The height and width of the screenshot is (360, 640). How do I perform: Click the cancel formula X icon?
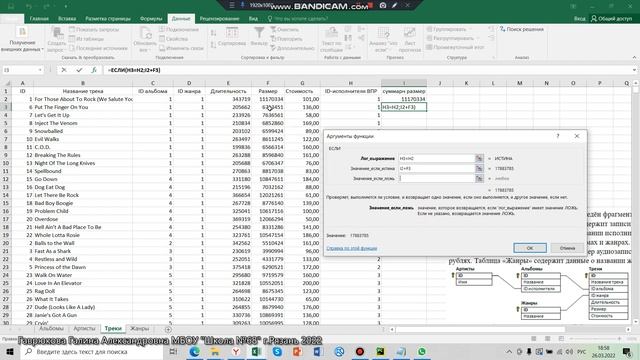point(64,70)
